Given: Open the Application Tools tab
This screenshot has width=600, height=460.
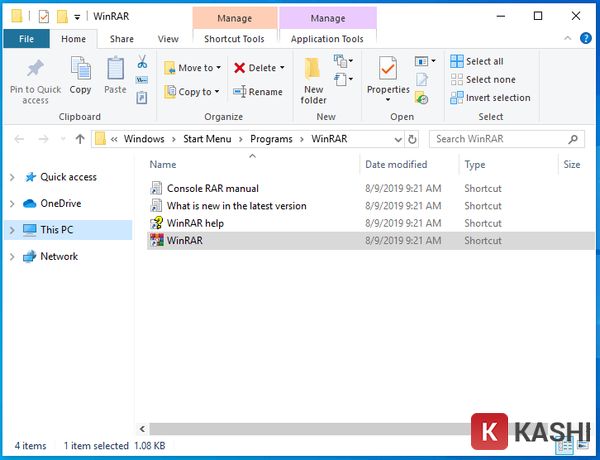Looking at the screenshot, I should click(327, 39).
